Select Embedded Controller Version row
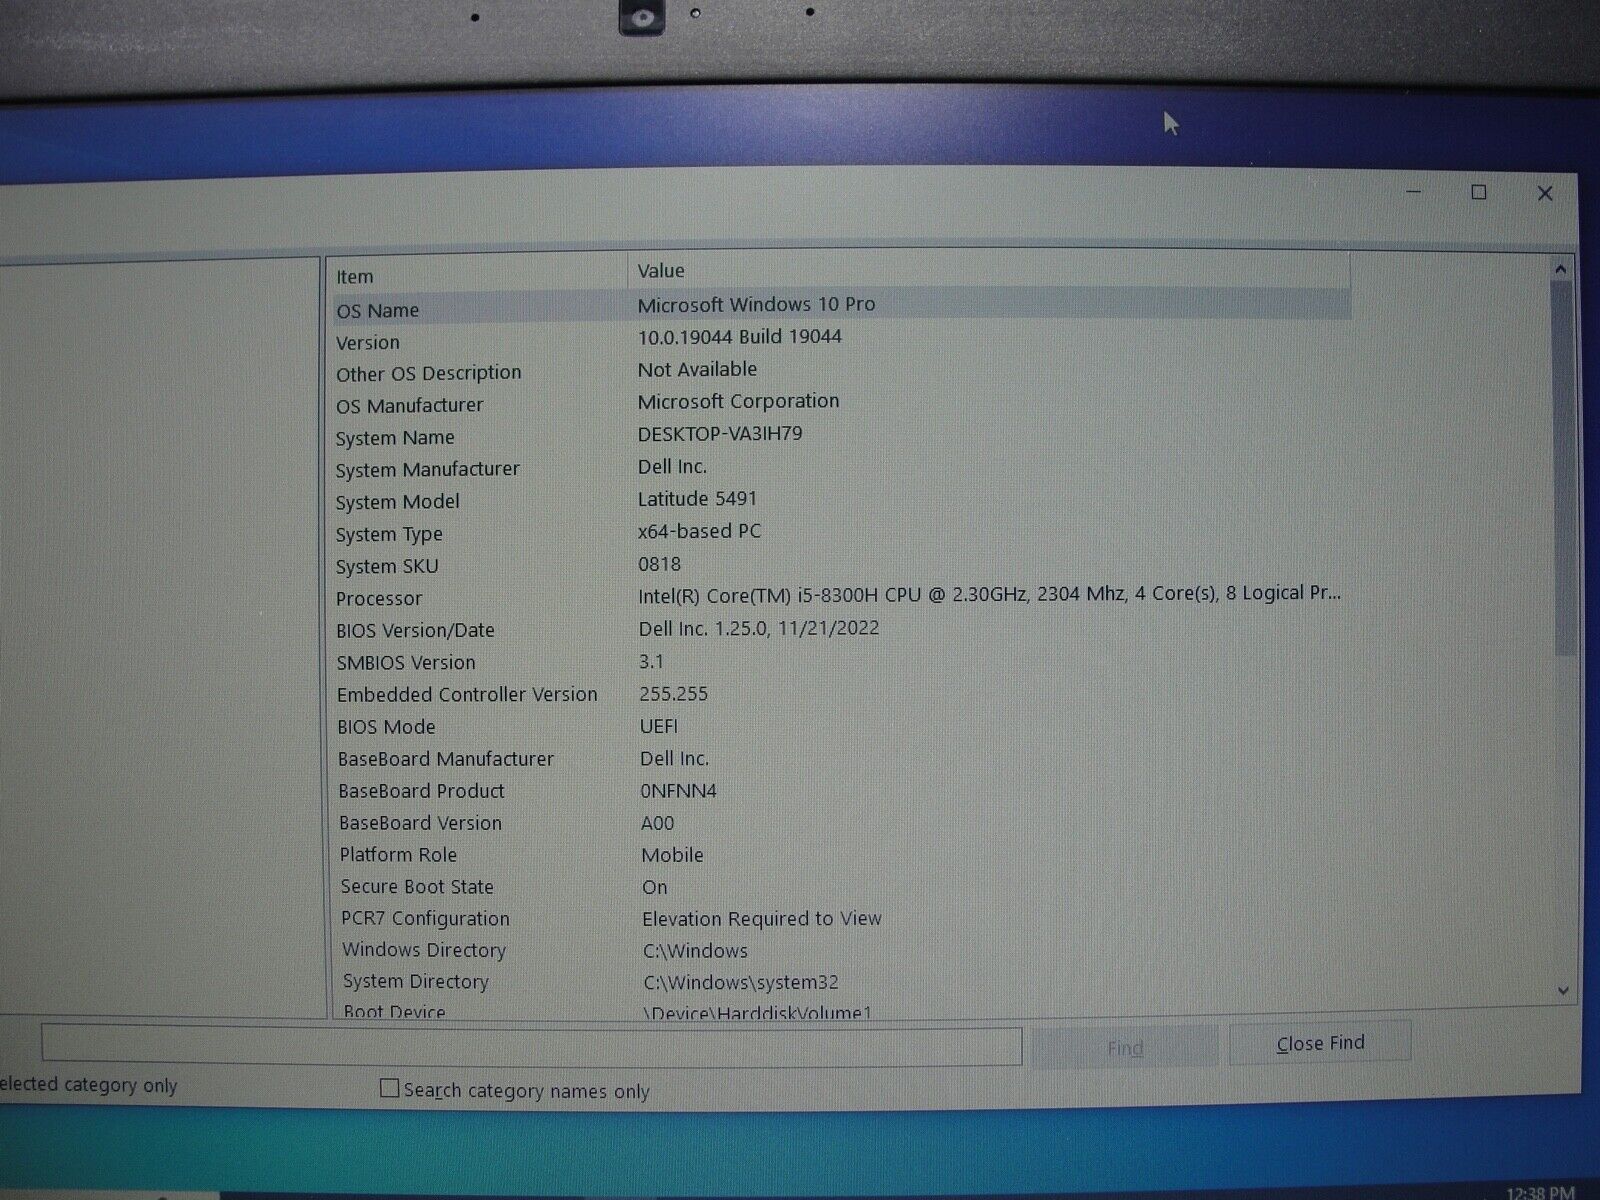Image resolution: width=1600 pixels, height=1200 pixels. click(x=841, y=694)
